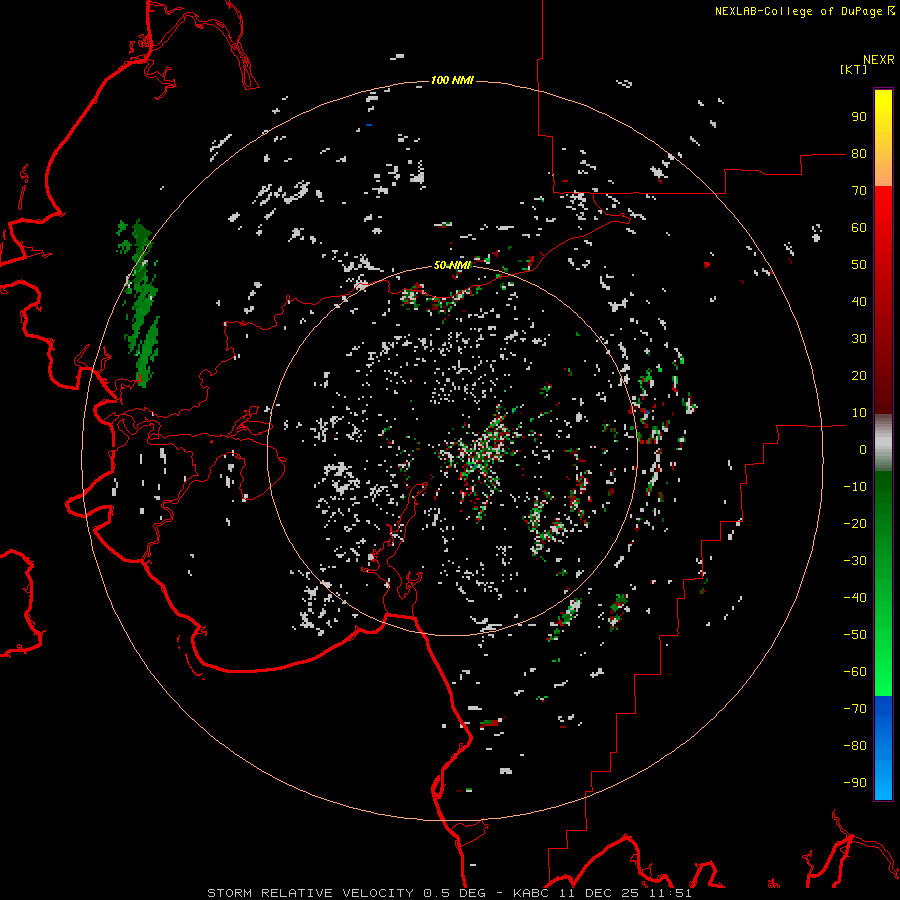Screen dimensions: 900x900
Task: Click the 90 value on the velocity scale
Action: [x=859, y=117]
